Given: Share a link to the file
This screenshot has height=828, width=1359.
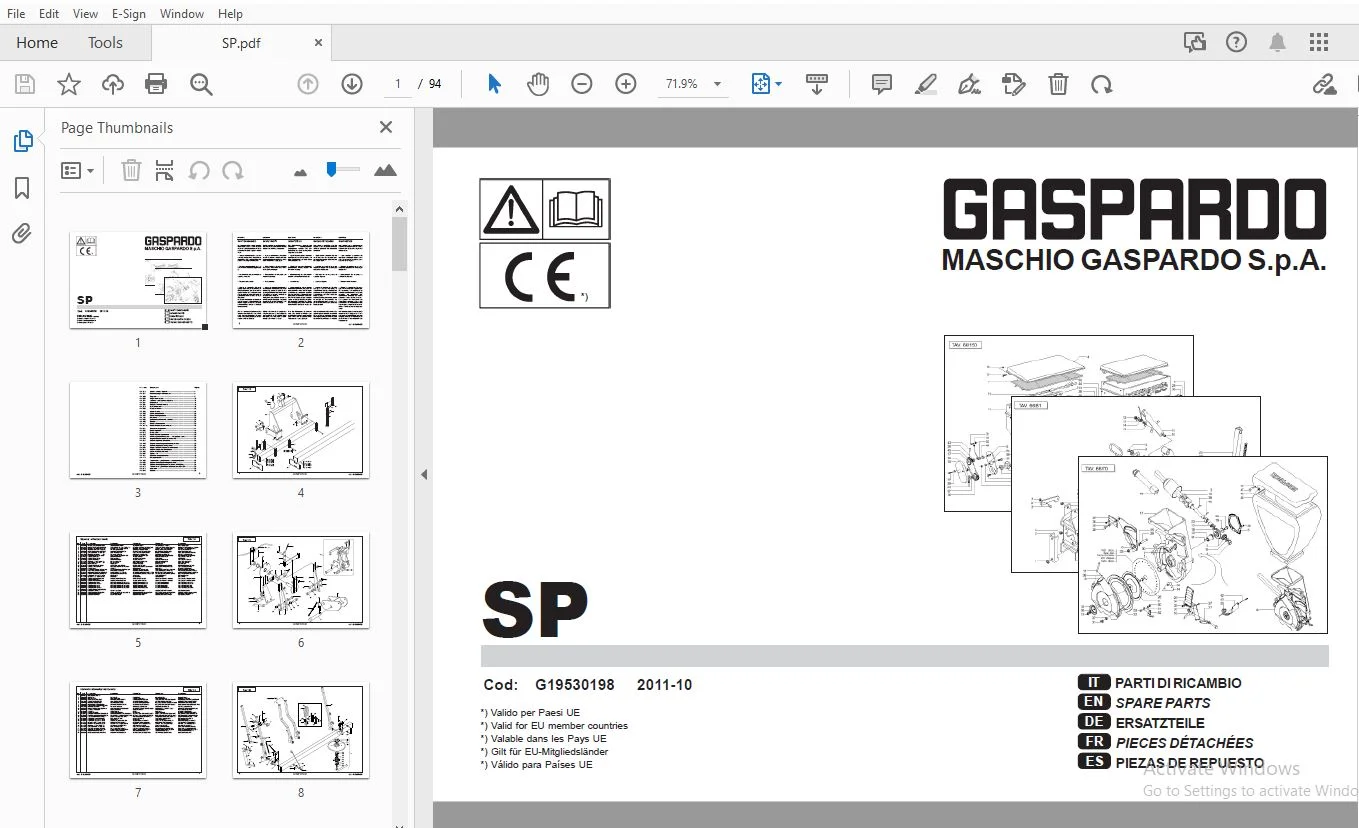Looking at the screenshot, I should coord(1325,85).
